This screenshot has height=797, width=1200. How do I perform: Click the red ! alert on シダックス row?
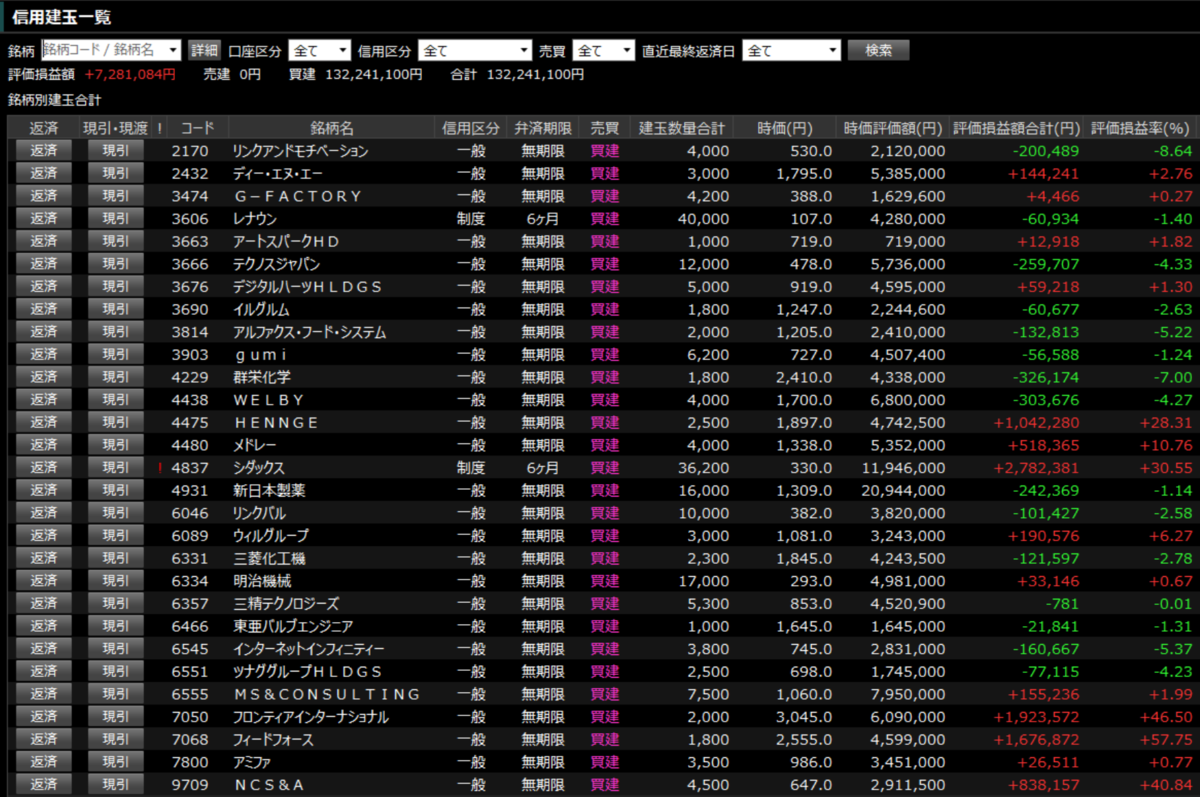click(x=160, y=468)
